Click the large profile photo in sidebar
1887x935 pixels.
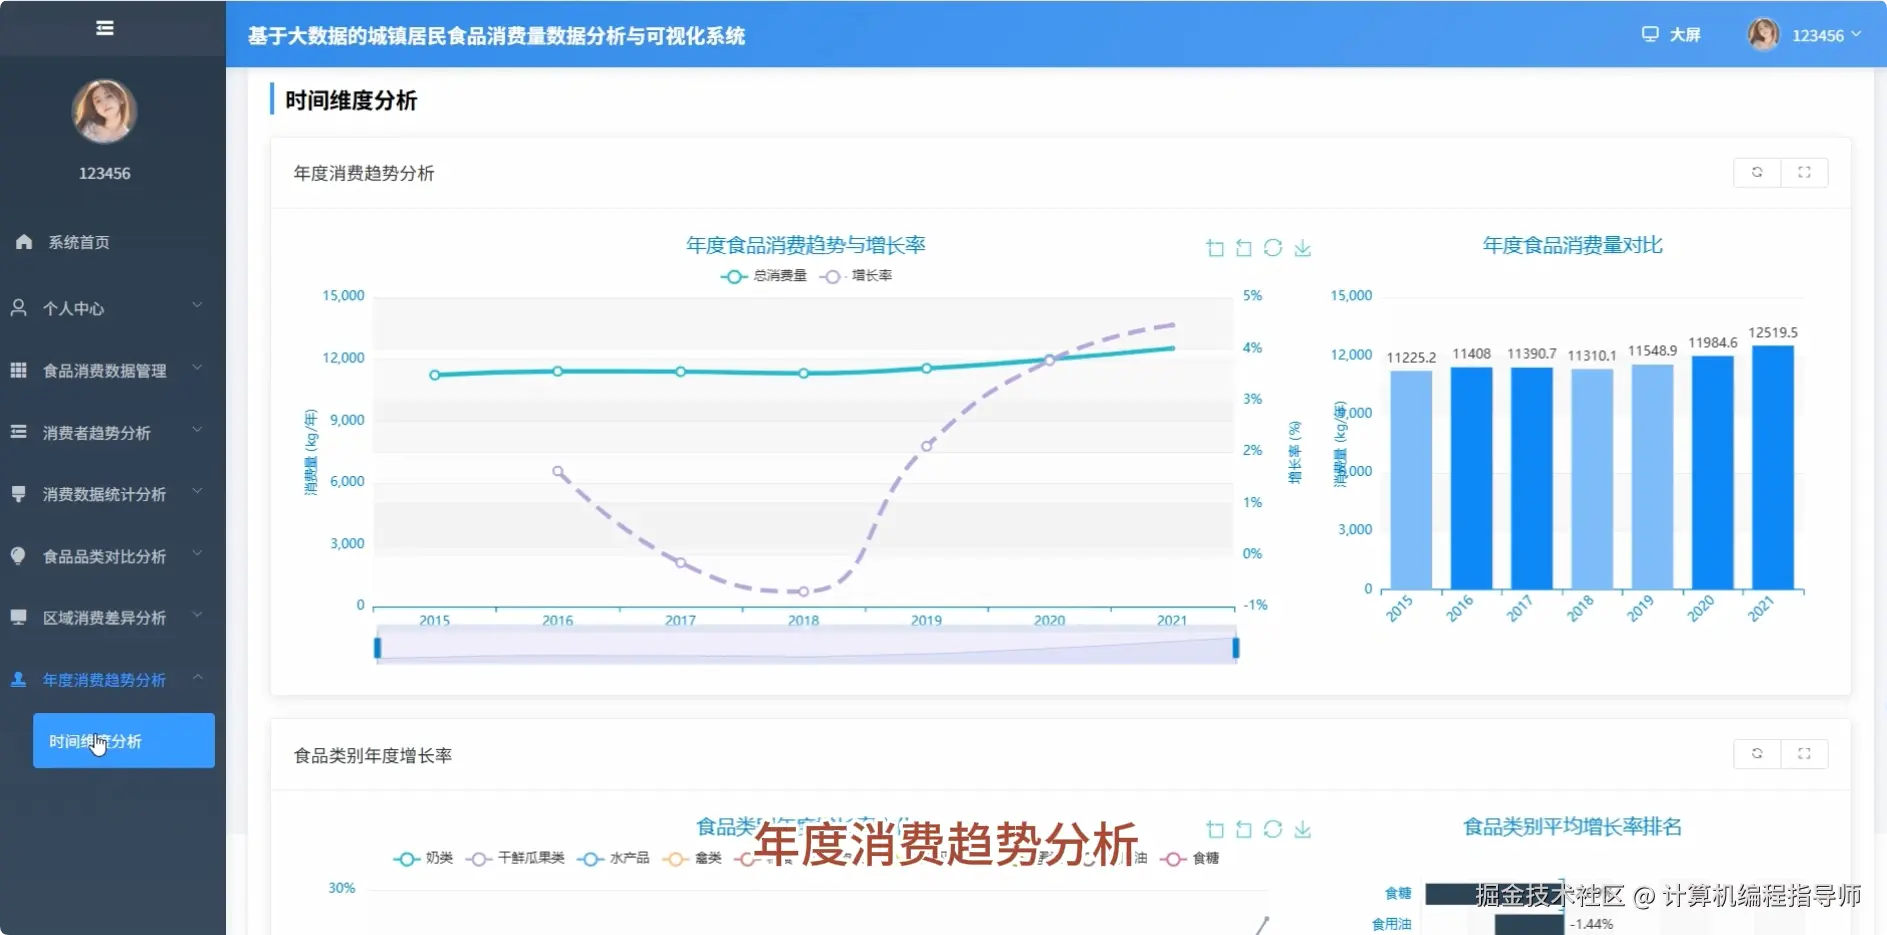pos(104,111)
